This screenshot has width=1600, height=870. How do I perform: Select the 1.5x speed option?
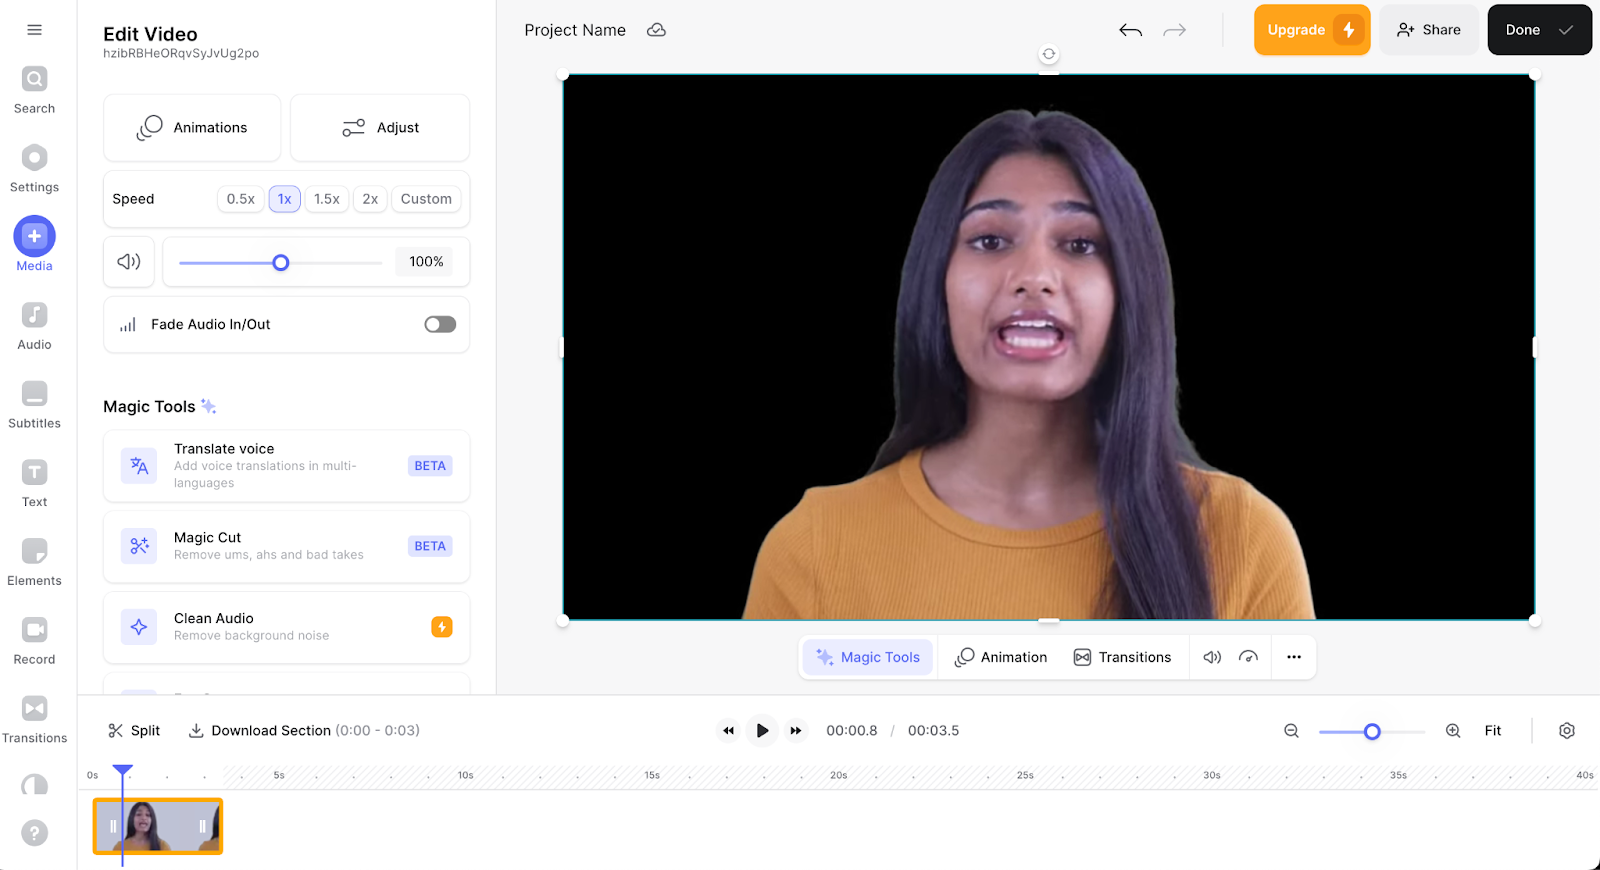pos(326,199)
